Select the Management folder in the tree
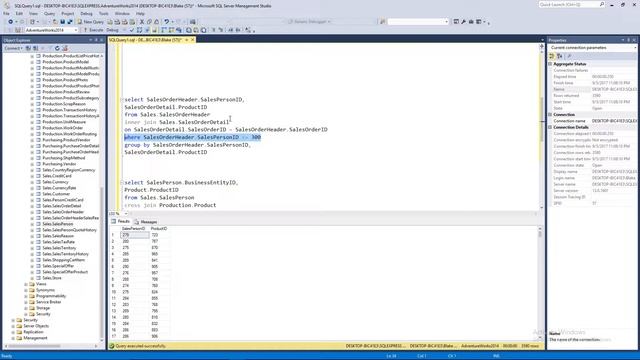 pyautogui.click(x=35, y=338)
